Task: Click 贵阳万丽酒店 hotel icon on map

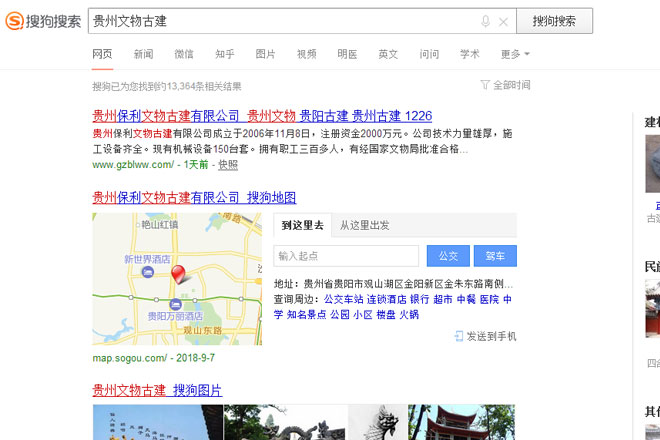Action: (175, 304)
